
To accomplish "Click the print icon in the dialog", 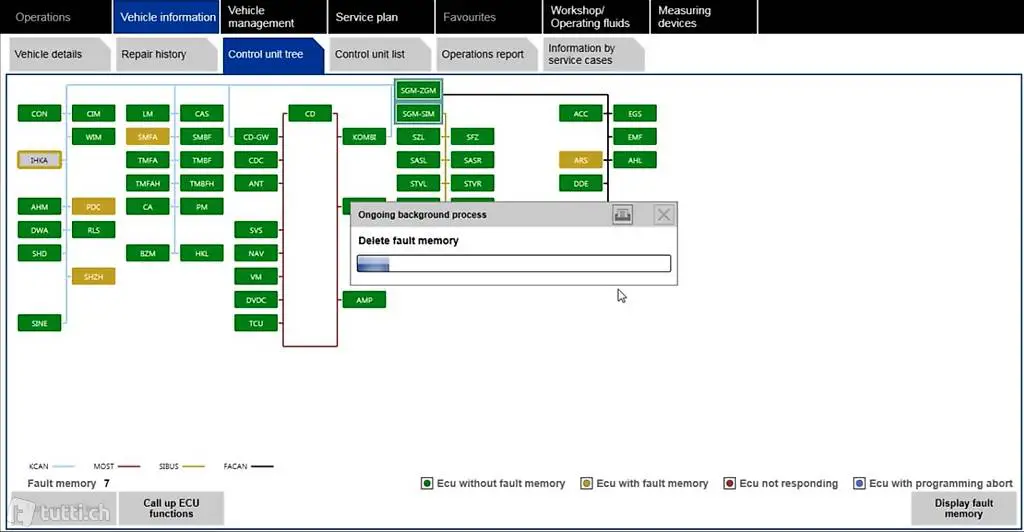I will coord(622,215).
